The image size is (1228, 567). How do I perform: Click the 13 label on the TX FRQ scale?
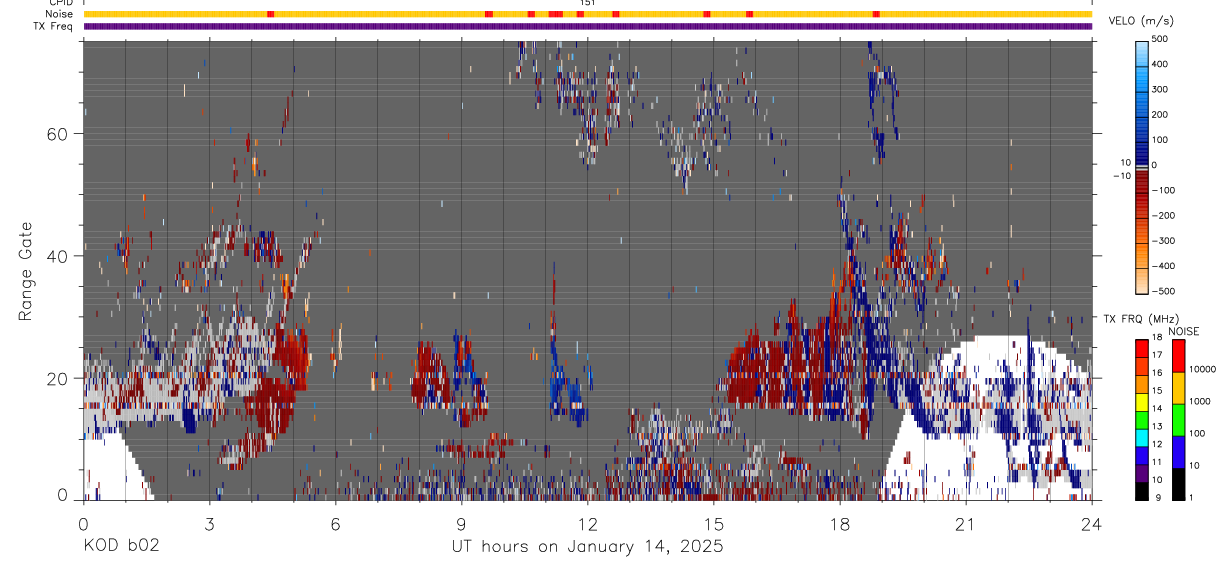point(1158,426)
